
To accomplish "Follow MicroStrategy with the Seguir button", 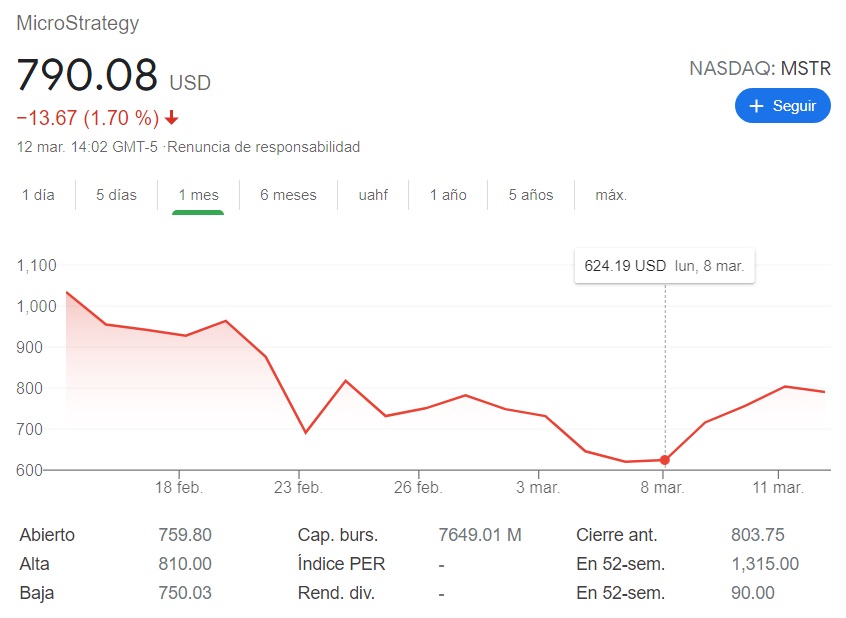I will tap(782, 106).
